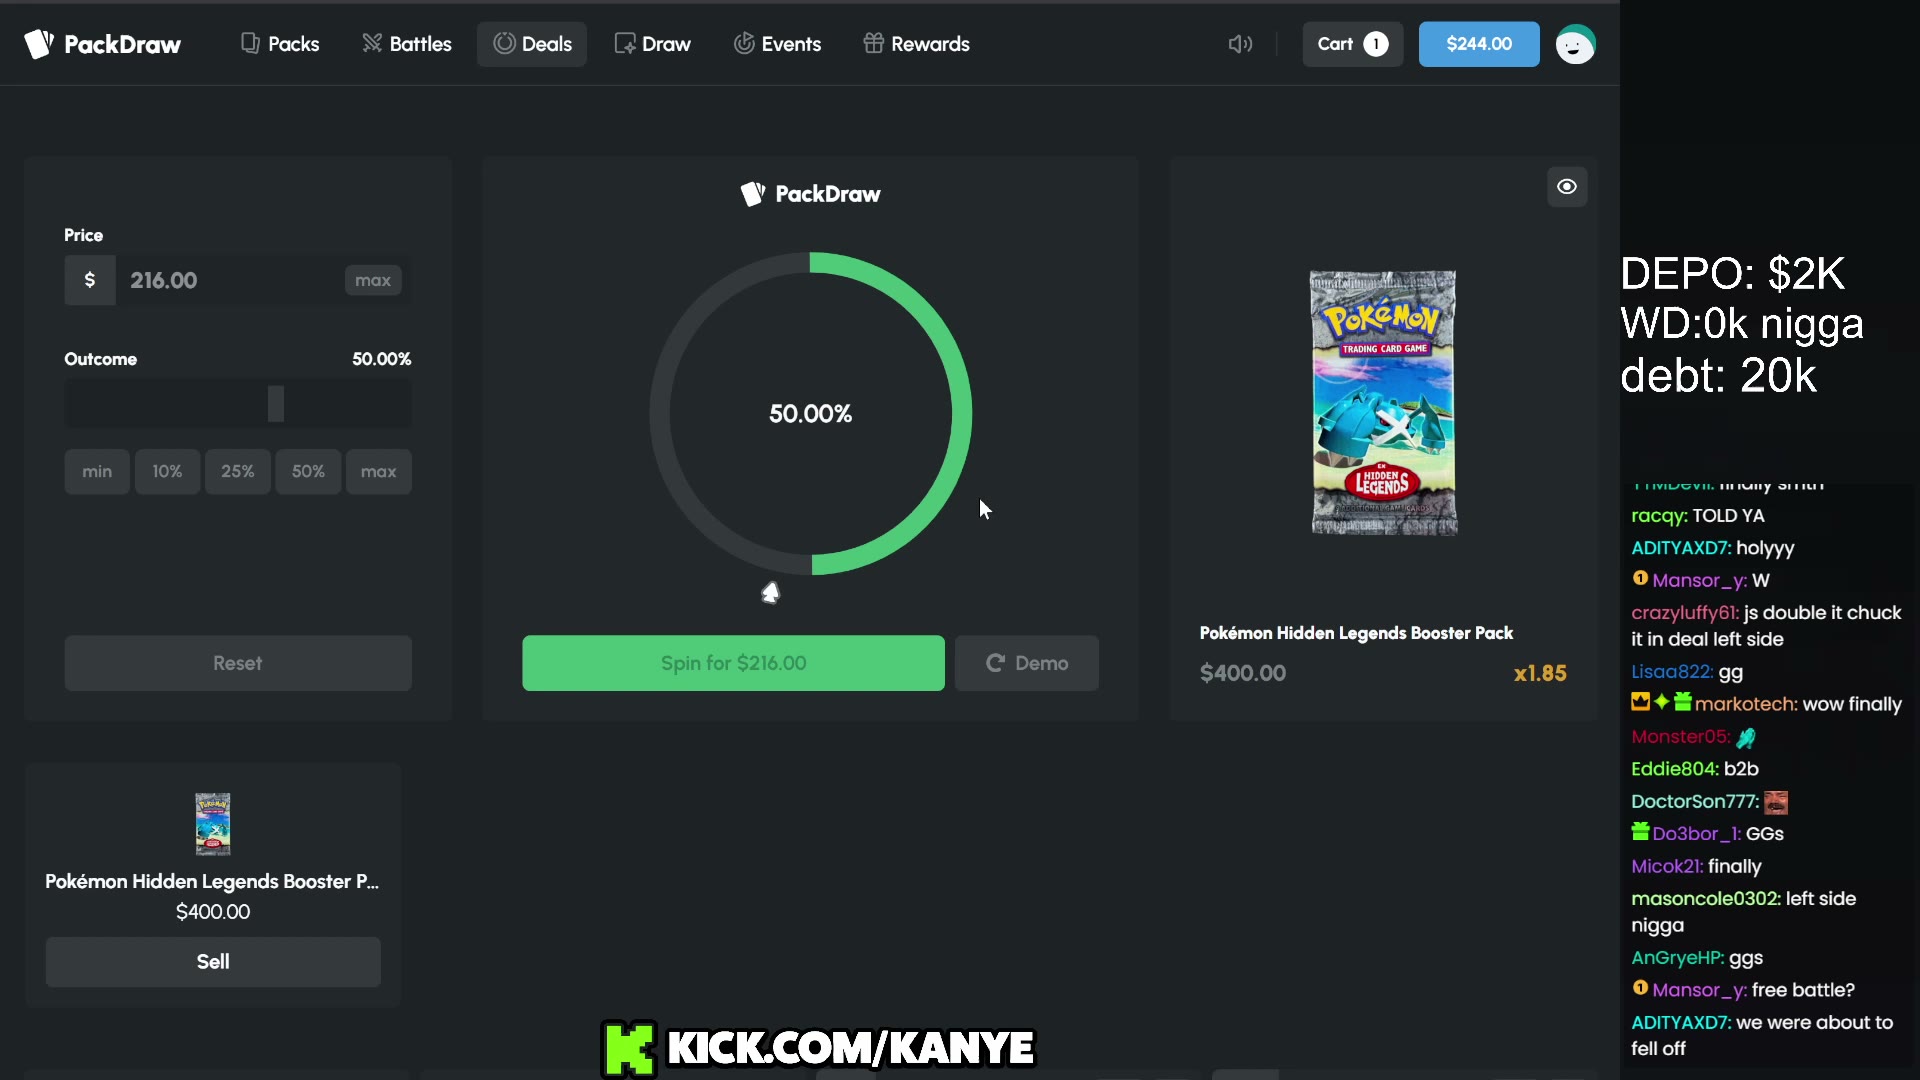The width and height of the screenshot is (1920, 1080).
Task: Mute site sound with speaker icon
Action: coord(1240,44)
